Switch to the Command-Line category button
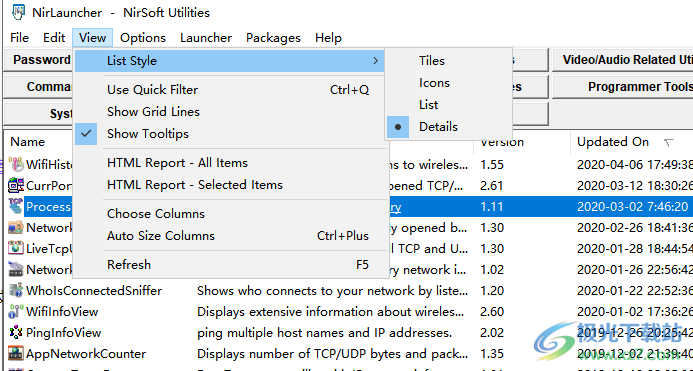The width and height of the screenshot is (693, 371). click(x=38, y=87)
